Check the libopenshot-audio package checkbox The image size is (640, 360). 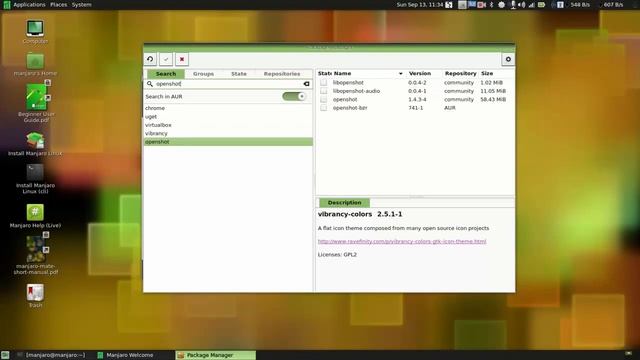pos(323,91)
